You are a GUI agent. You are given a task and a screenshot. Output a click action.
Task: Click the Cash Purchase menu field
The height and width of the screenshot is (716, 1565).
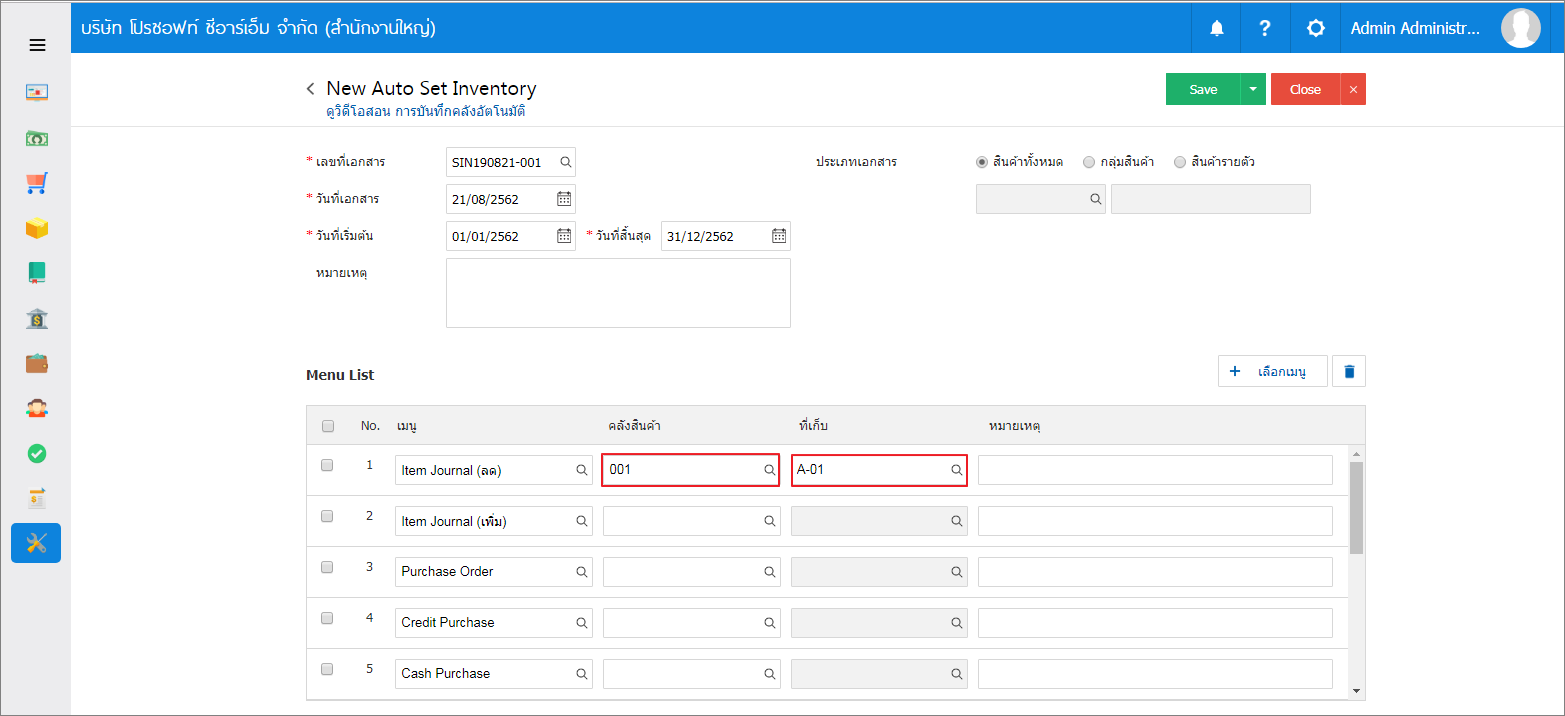[494, 674]
